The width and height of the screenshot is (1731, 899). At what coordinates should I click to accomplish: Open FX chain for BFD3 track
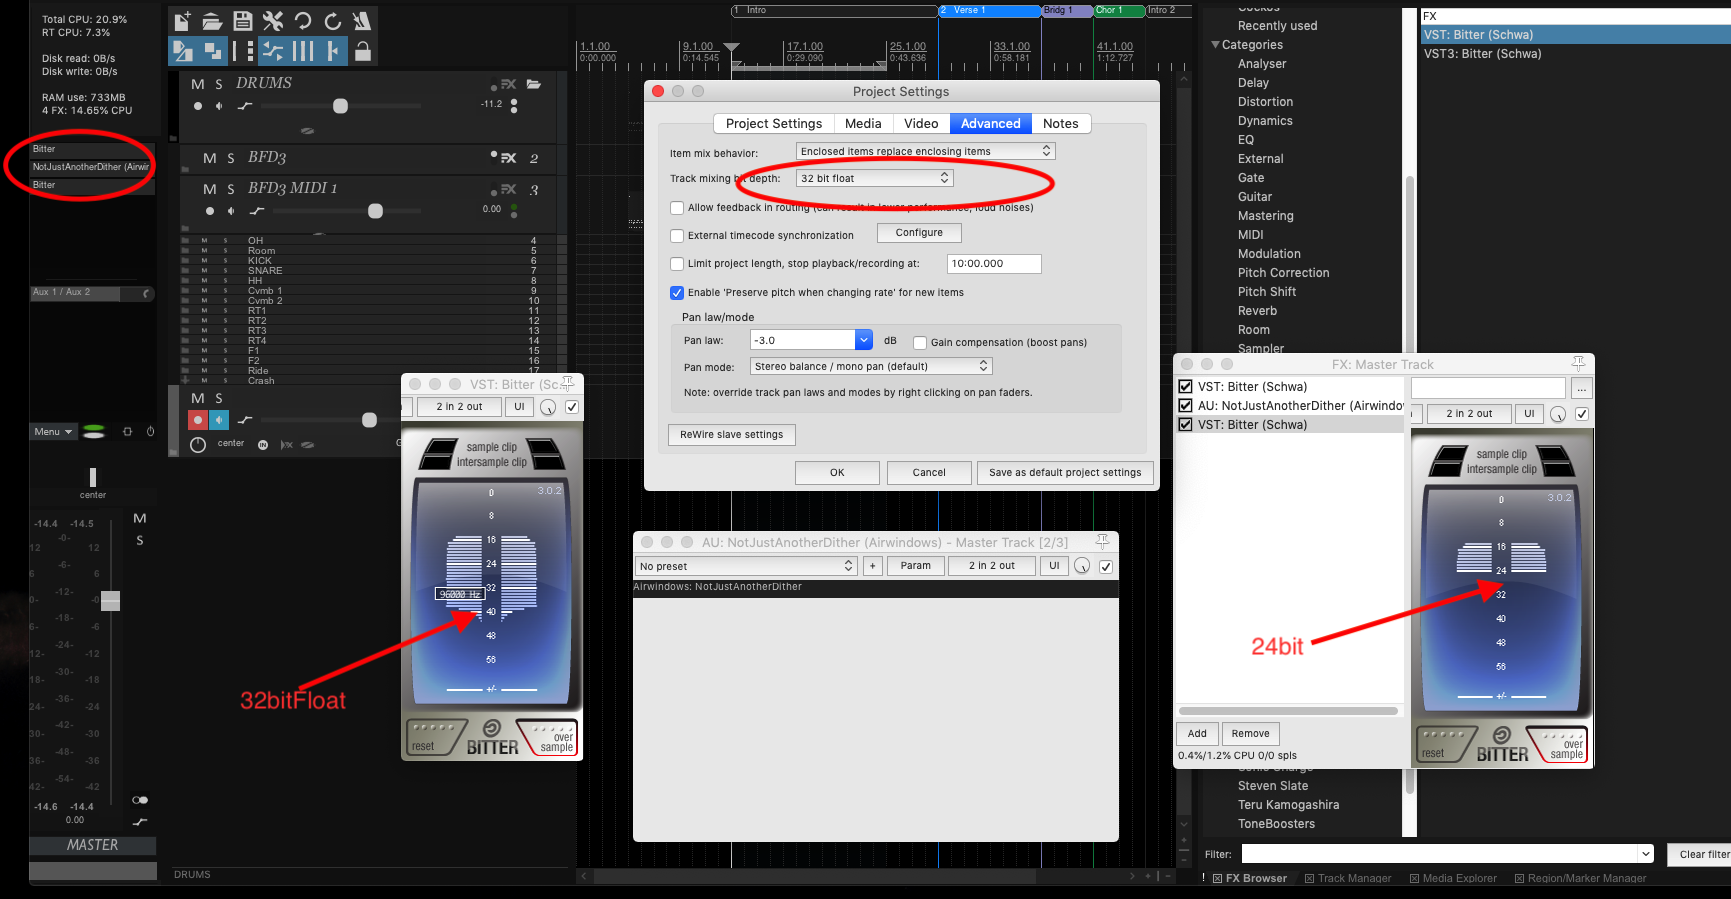click(508, 158)
